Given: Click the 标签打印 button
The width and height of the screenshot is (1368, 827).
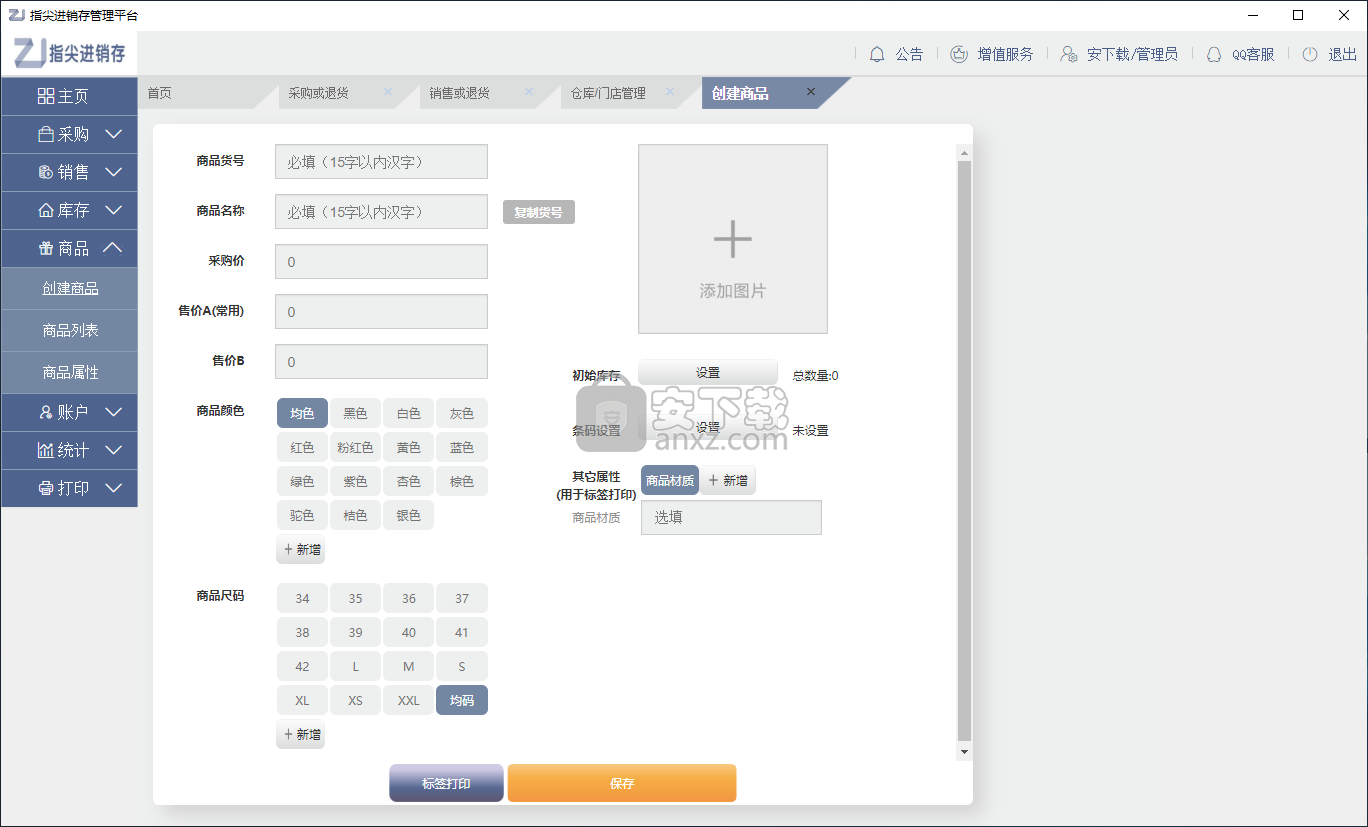Looking at the screenshot, I should click(x=446, y=783).
